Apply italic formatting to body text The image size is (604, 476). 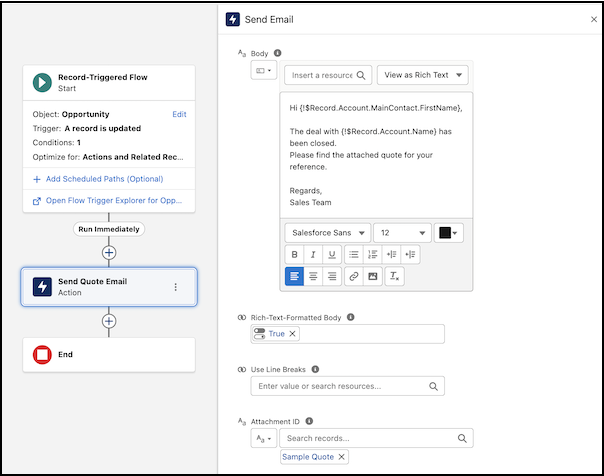click(314, 254)
